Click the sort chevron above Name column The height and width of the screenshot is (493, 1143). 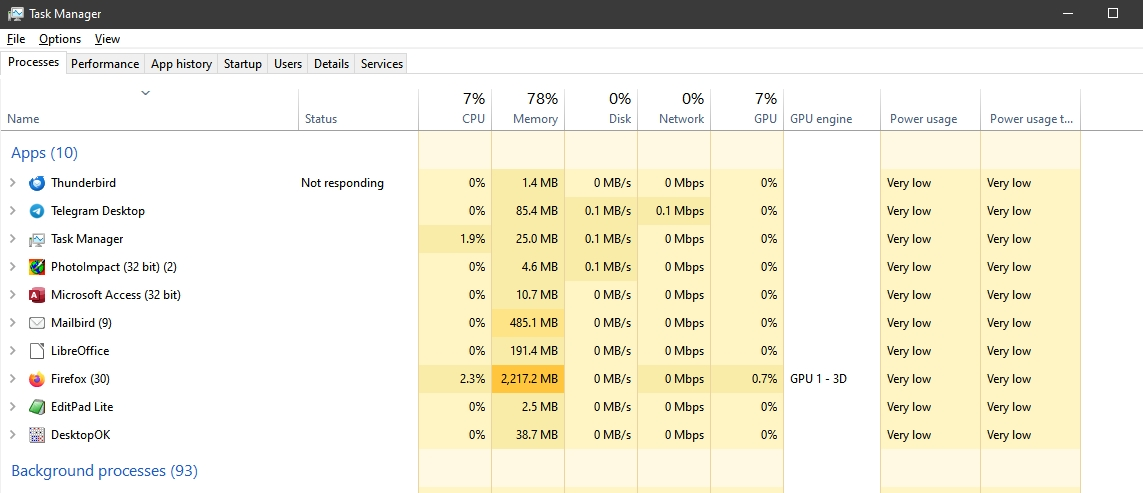pyautogui.click(x=145, y=93)
